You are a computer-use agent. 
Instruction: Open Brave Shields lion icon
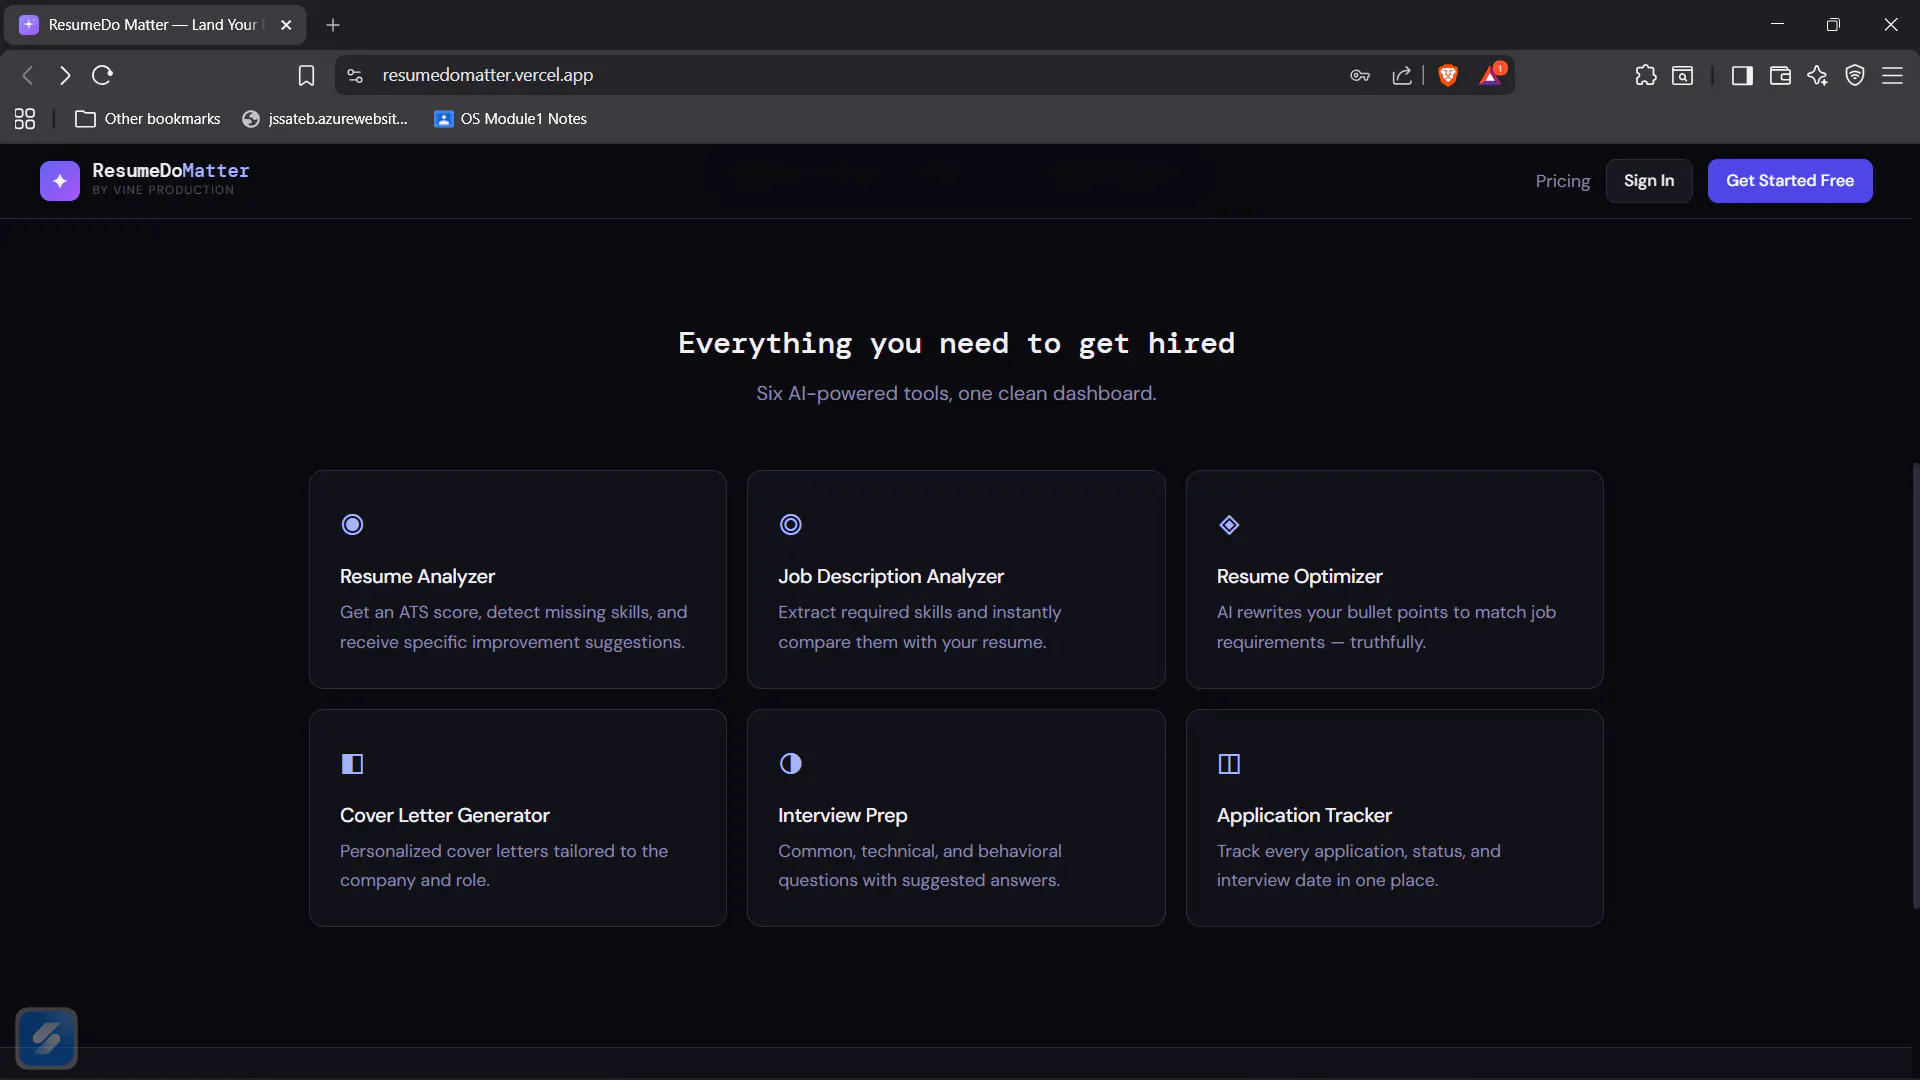coord(1448,75)
